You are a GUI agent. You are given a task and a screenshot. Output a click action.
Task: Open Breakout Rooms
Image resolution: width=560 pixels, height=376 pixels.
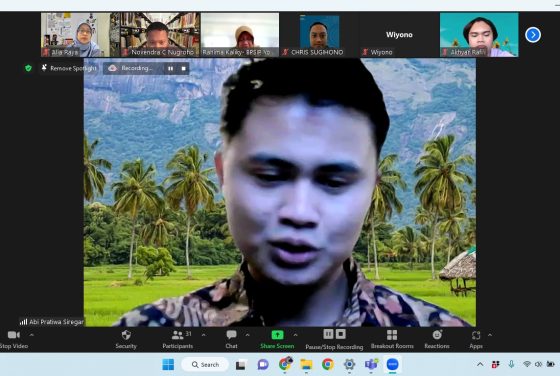392,340
